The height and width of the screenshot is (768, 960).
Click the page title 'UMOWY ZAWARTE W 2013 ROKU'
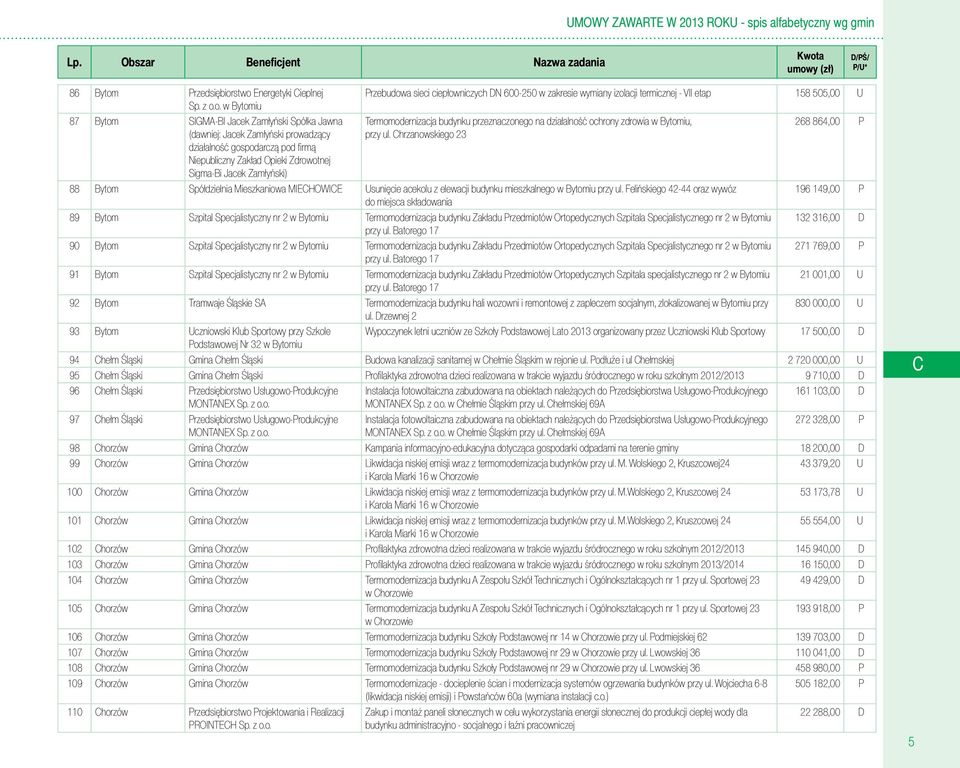(x=651, y=23)
